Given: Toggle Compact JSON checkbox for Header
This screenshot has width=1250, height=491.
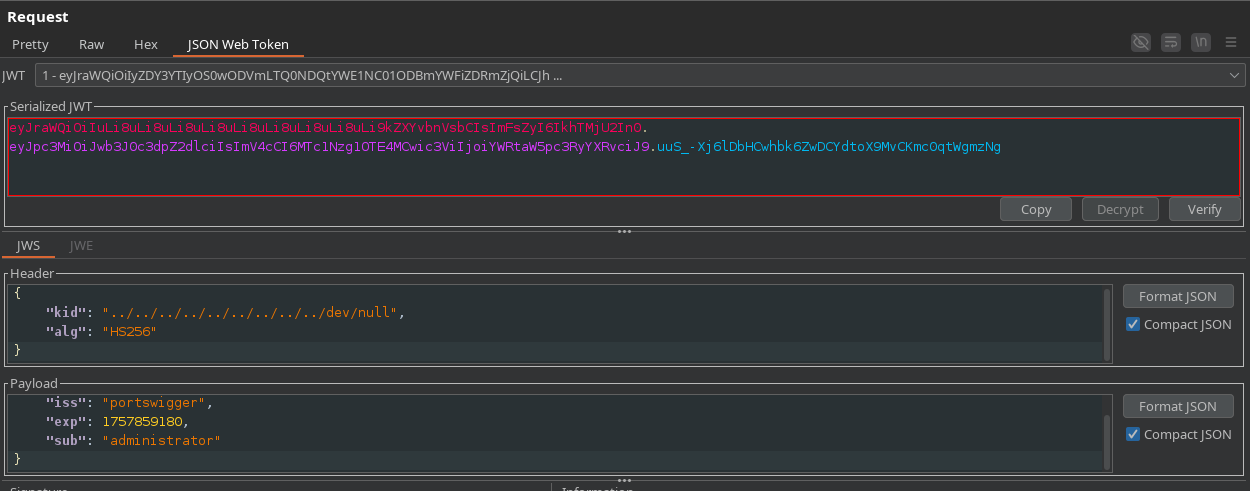Looking at the screenshot, I should (x=1132, y=324).
